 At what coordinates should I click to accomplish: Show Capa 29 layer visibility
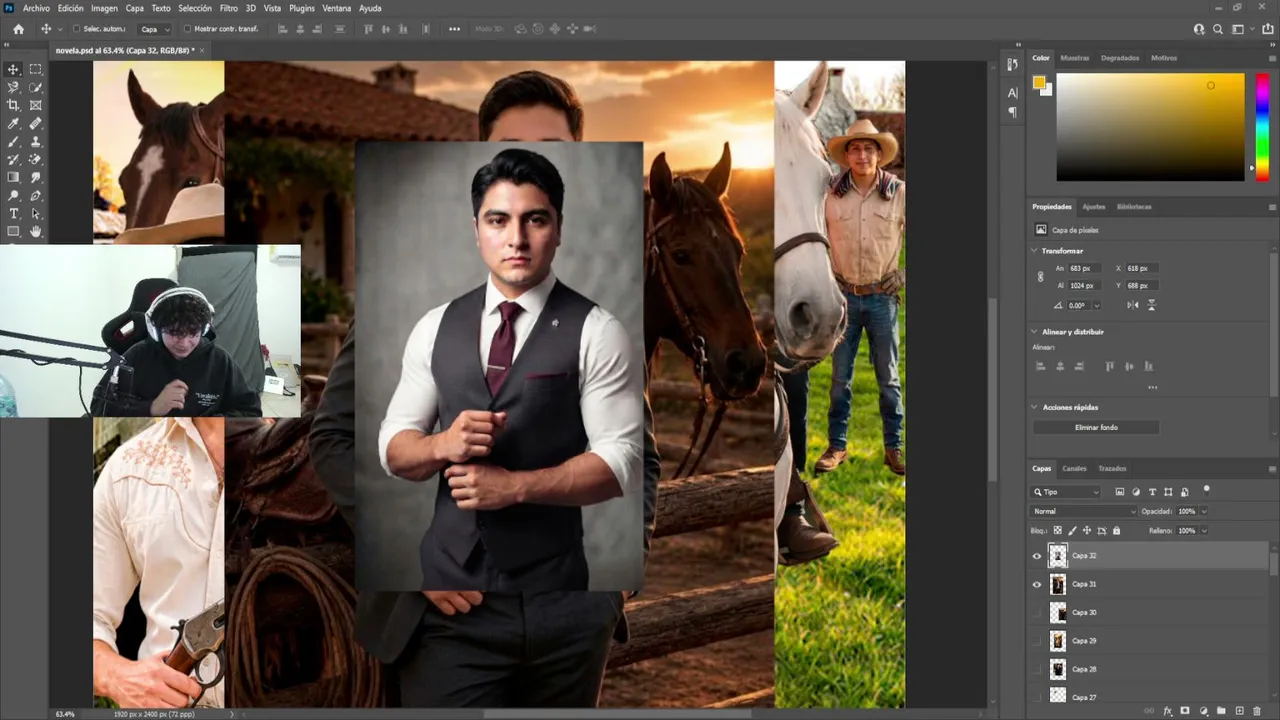[1037, 640]
